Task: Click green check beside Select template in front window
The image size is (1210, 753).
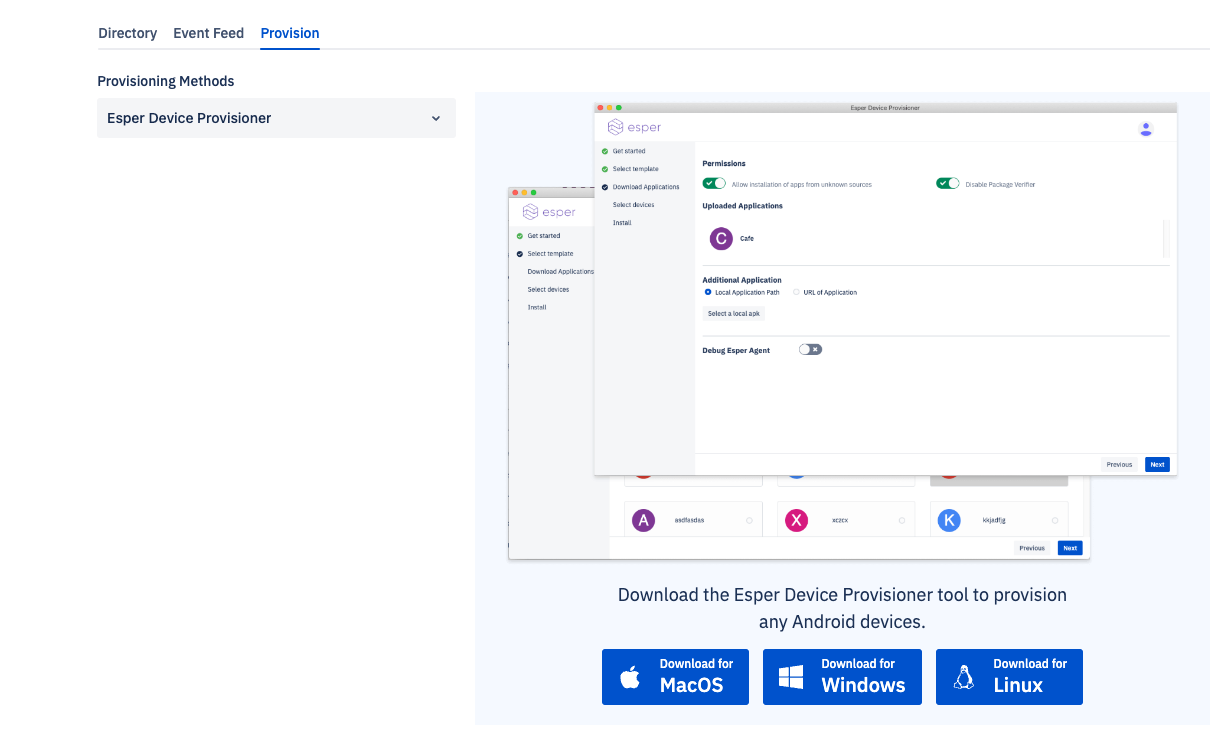Action: 605,169
